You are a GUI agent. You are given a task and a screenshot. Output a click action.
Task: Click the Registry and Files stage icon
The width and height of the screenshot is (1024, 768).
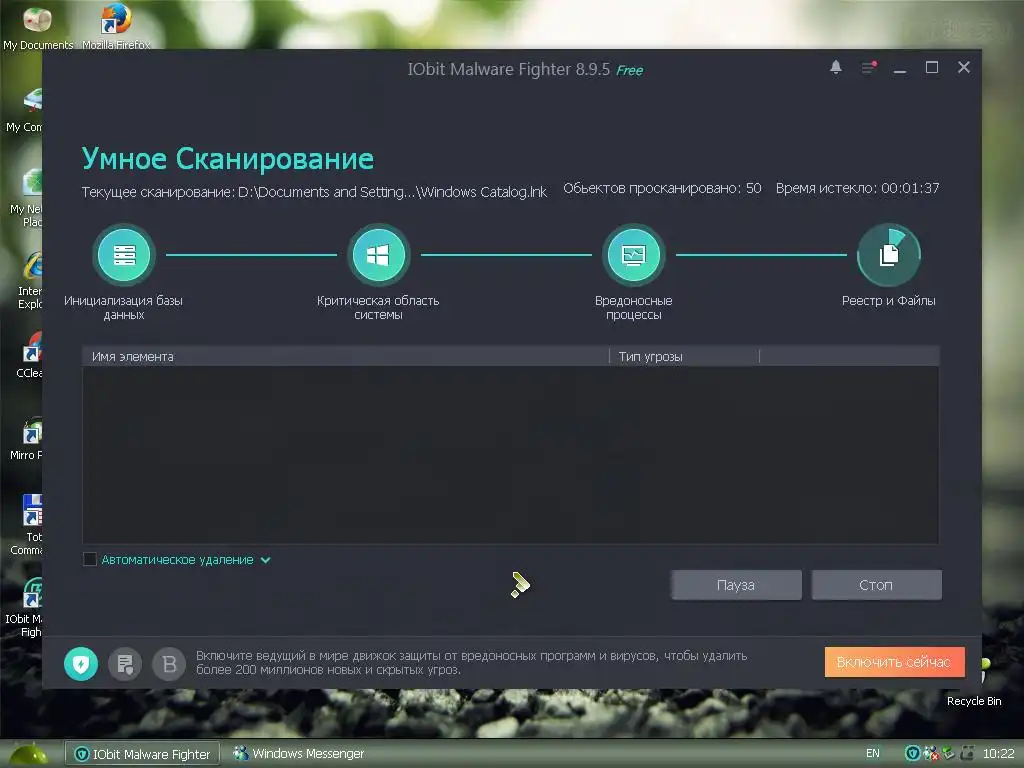click(889, 255)
